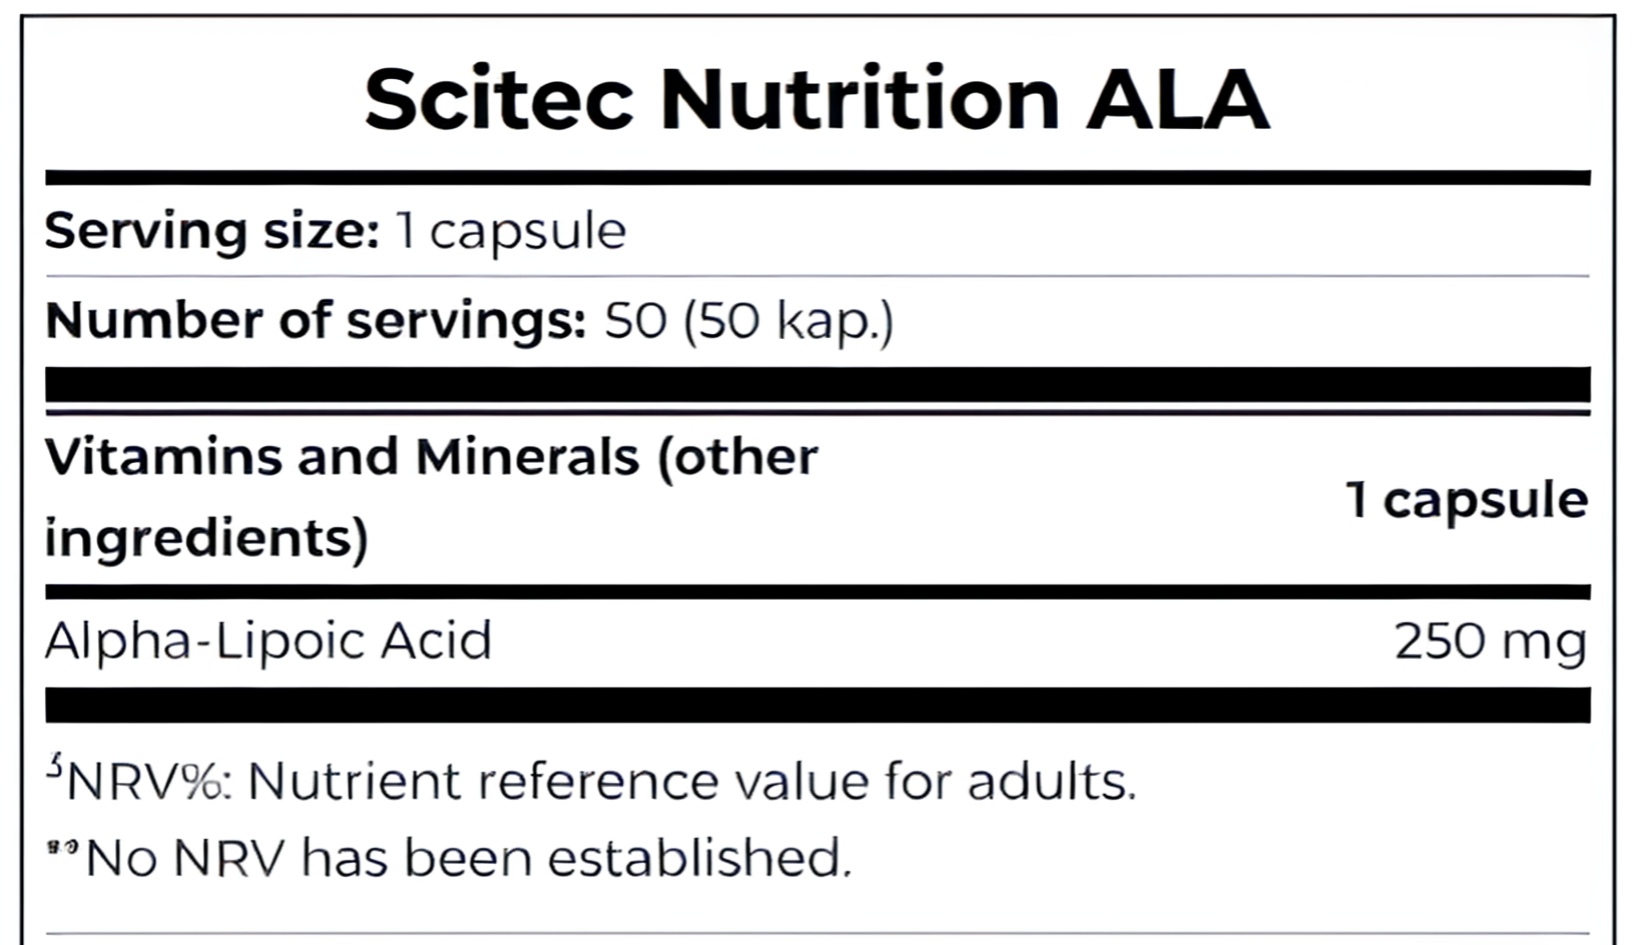Screen dimensions: 1633x945
Task: Click the word "Nutrition" in the heading
Action: (x=859, y=99)
